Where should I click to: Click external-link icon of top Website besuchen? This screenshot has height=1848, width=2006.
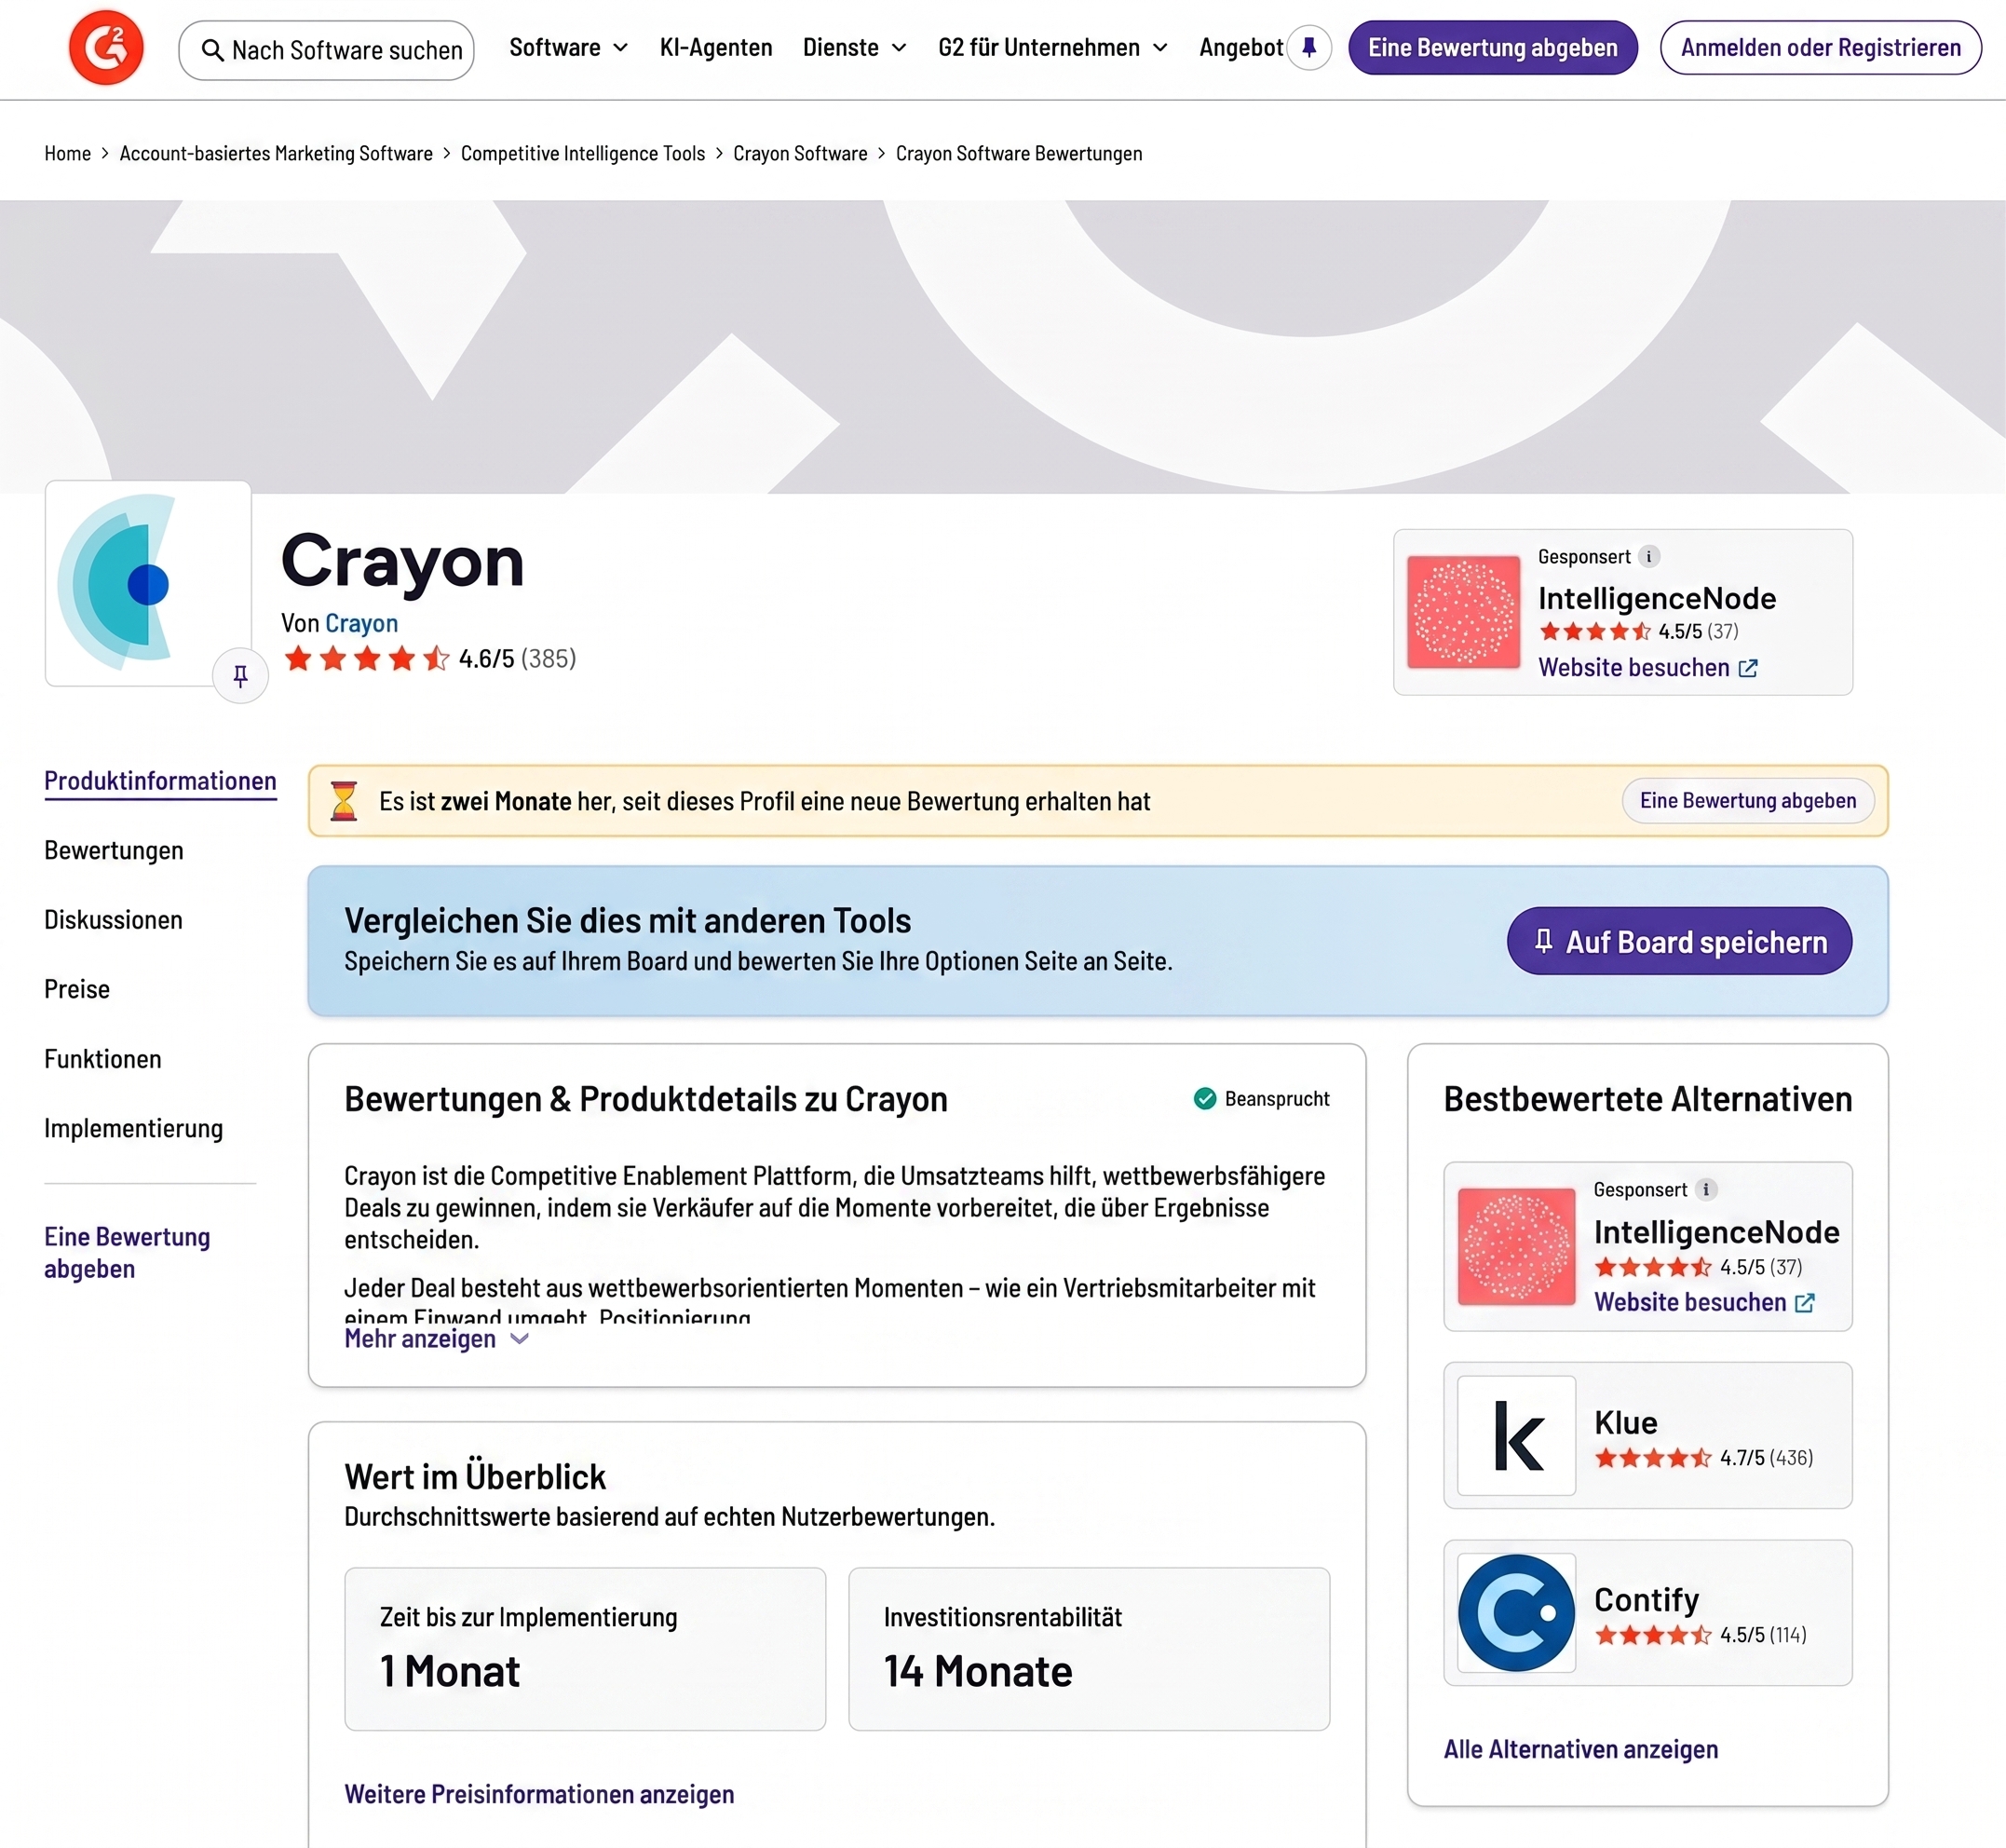tap(1748, 668)
